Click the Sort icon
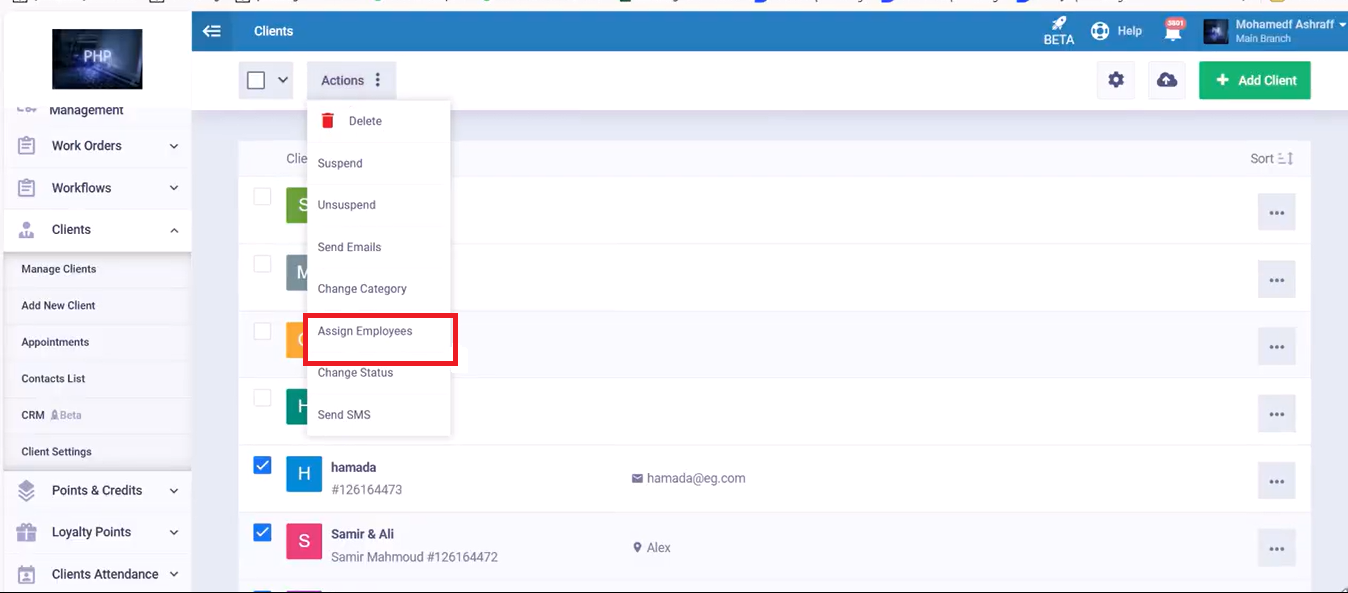 pos(1285,159)
